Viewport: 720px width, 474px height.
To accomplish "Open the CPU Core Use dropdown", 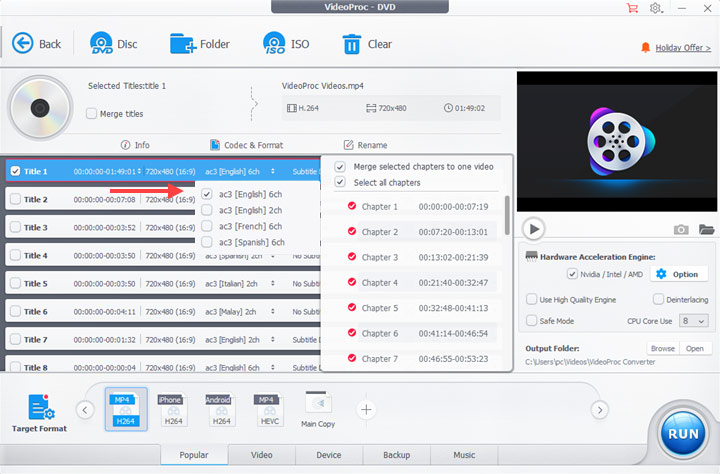I will 693,321.
